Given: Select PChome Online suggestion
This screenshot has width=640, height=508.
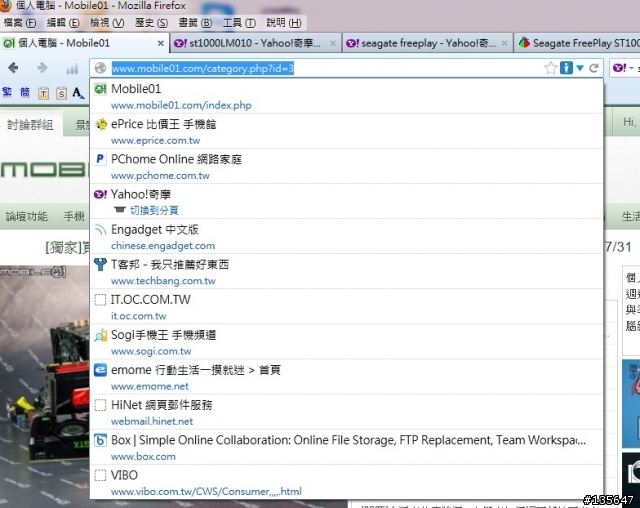Looking at the screenshot, I should (346, 166).
